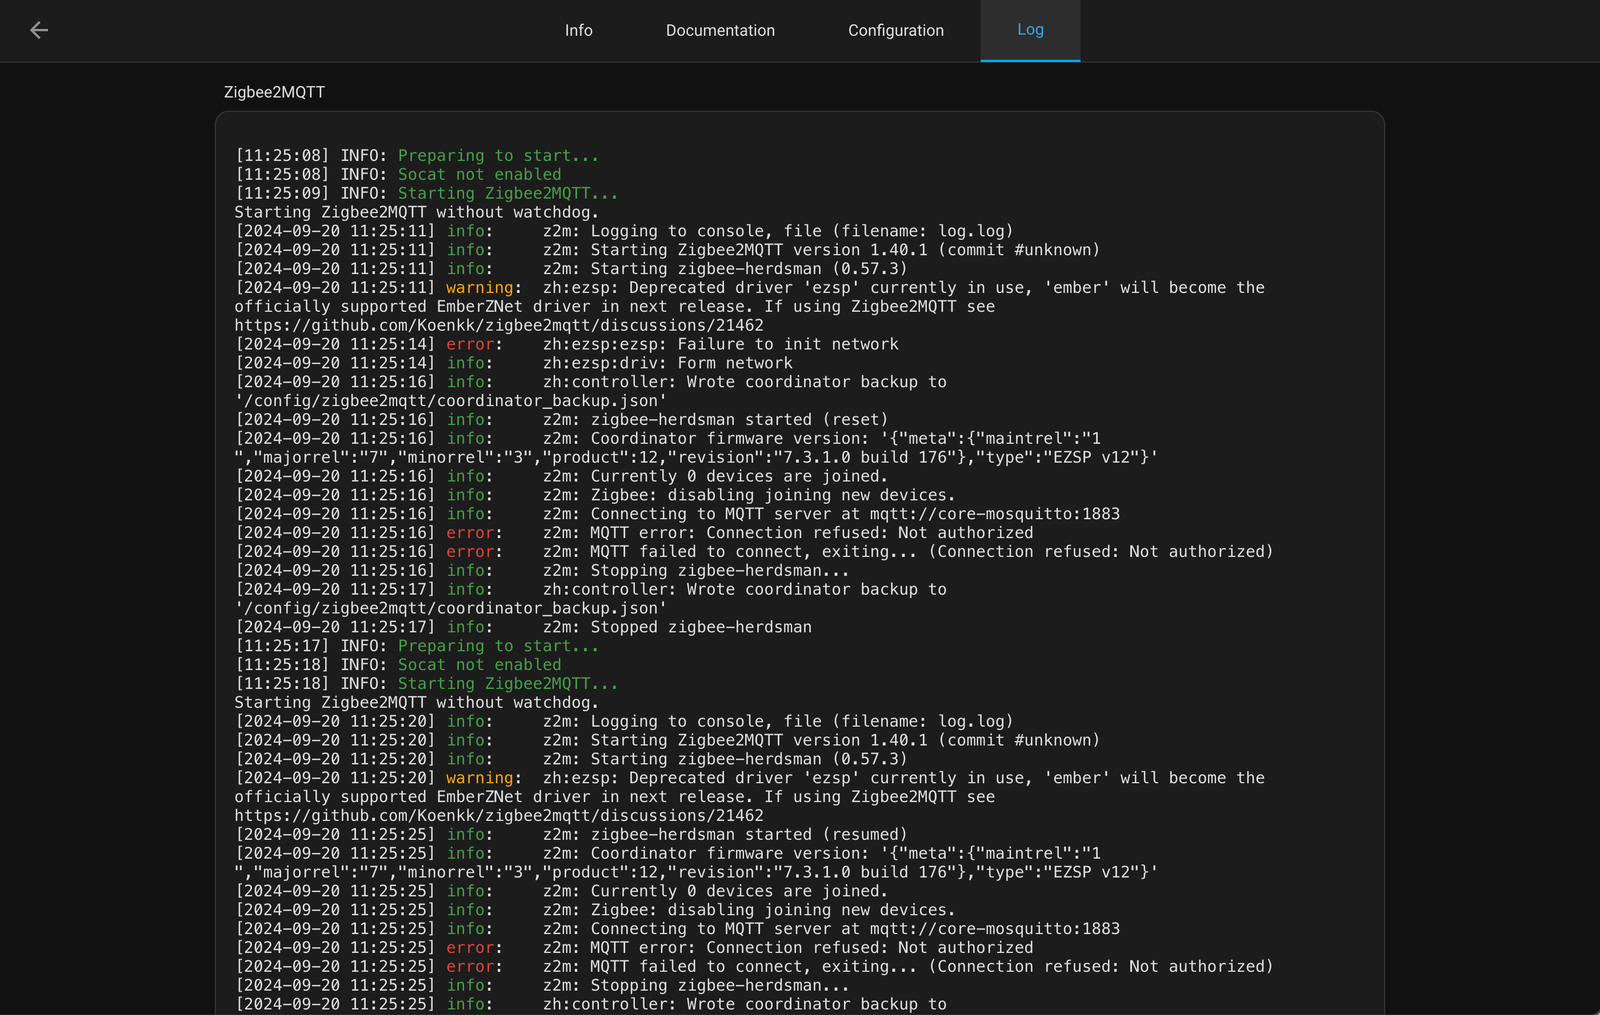The image size is (1600, 1015).
Task: Click 'Starting Zigbee2MQTT...' at 11:25:09
Action: [508, 194]
